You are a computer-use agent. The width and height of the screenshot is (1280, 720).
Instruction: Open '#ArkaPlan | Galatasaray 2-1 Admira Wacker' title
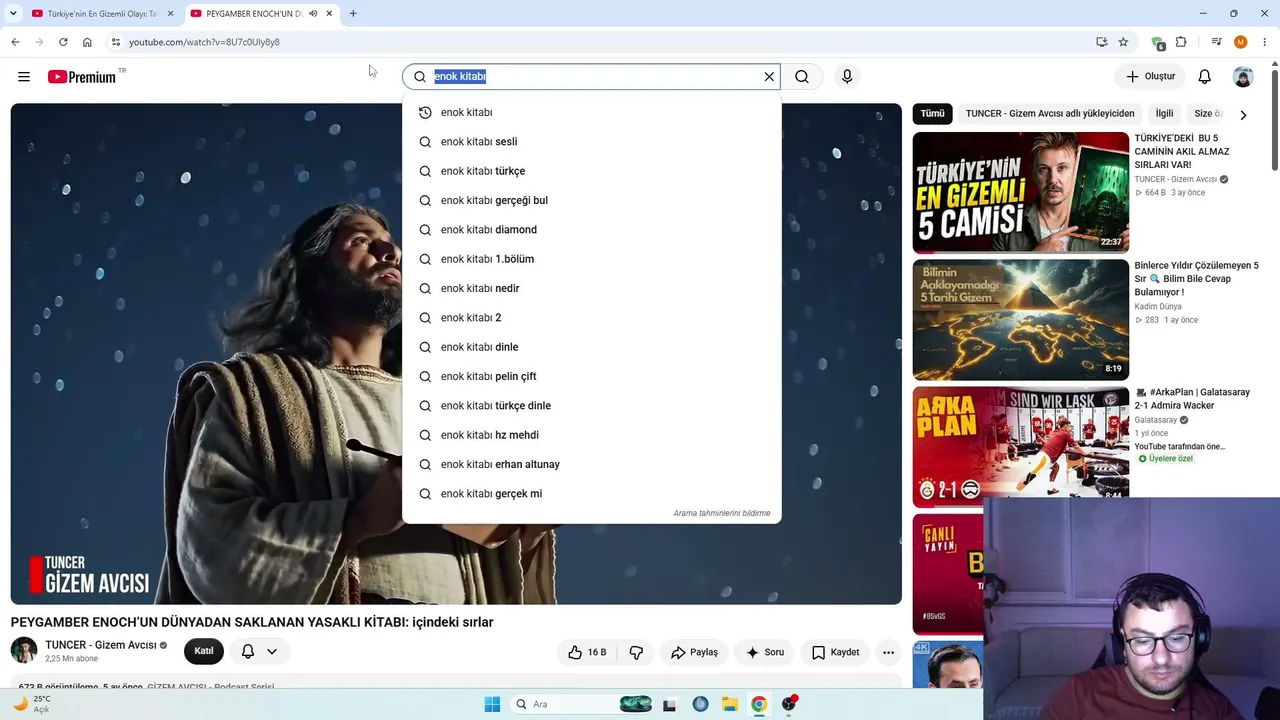[x=1192, y=399]
